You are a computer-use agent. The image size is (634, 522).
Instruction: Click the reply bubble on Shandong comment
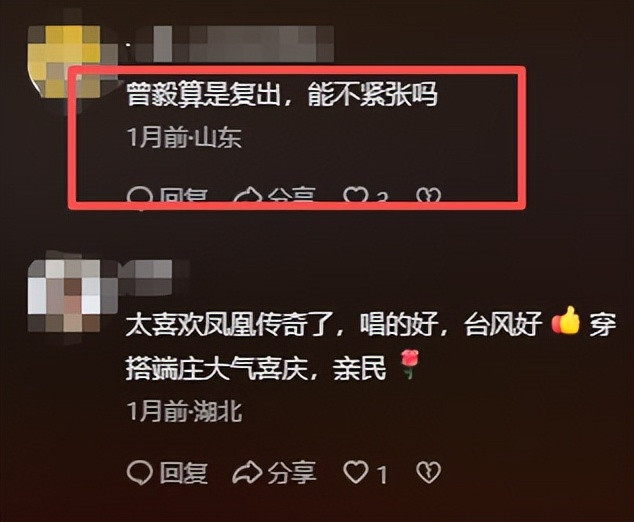pyautogui.click(x=139, y=195)
